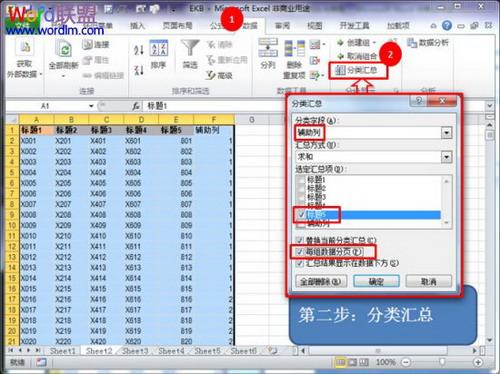The width and height of the screenshot is (500, 374).
Task: Click the 排序 (Sort) dialog icon
Action: (159, 48)
